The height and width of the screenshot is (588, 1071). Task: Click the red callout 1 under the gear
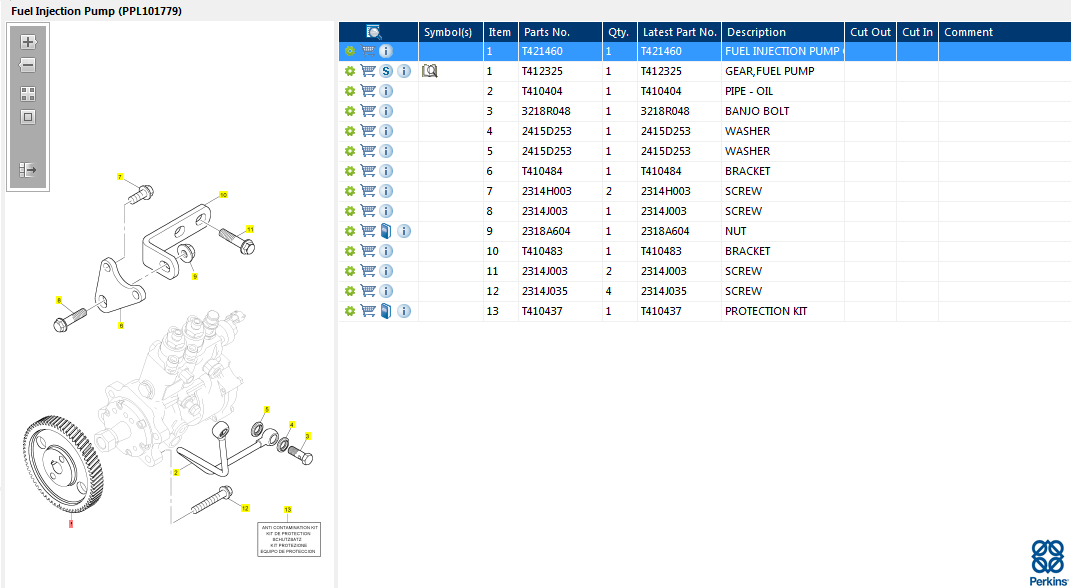coord(70,524)
